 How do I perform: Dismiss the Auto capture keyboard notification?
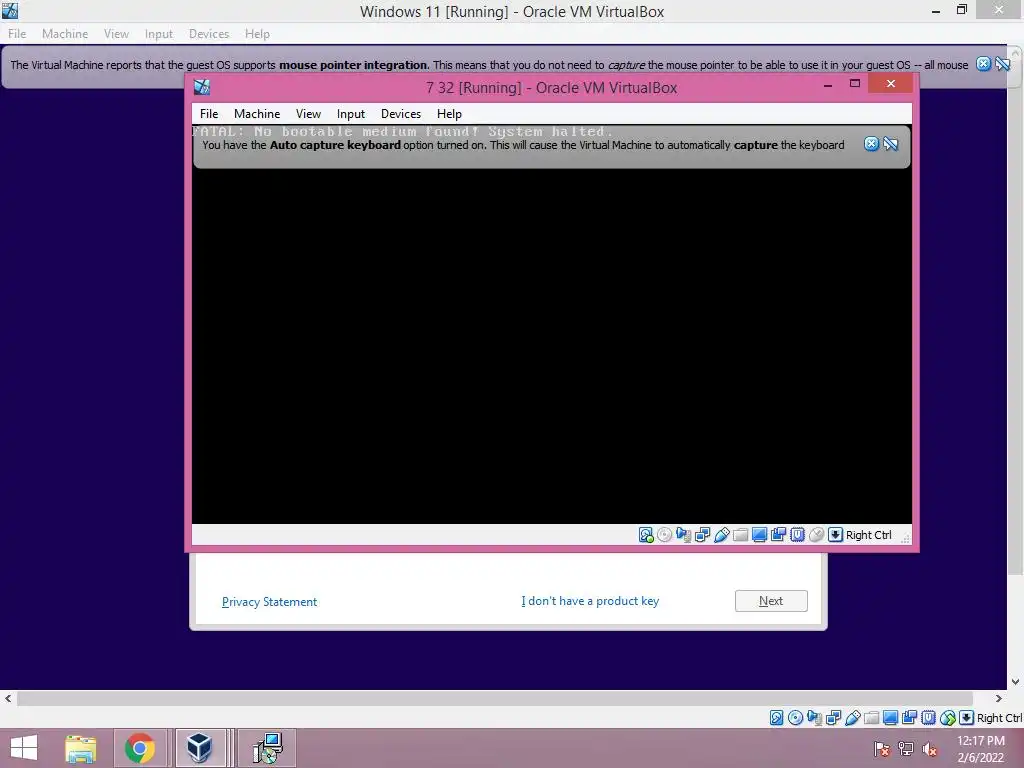(871, 144)
